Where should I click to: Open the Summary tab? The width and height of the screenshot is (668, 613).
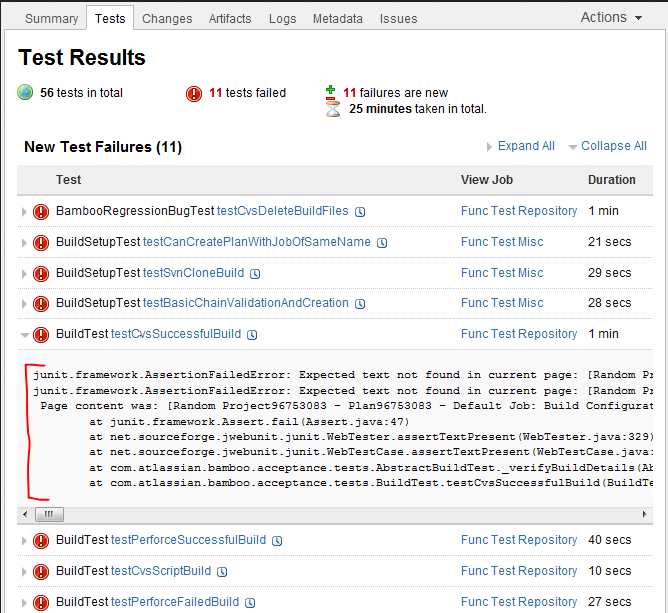pos(52,19)
